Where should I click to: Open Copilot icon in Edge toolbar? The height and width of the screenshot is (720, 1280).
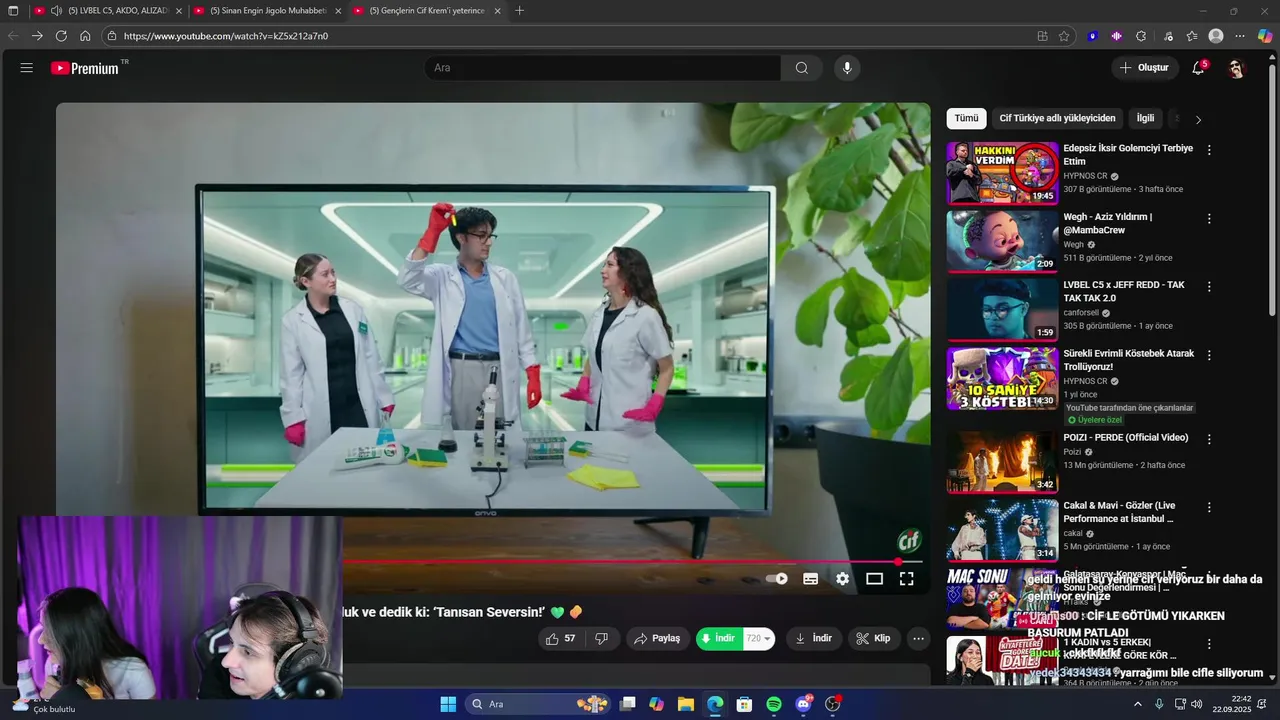point(1265,36)
